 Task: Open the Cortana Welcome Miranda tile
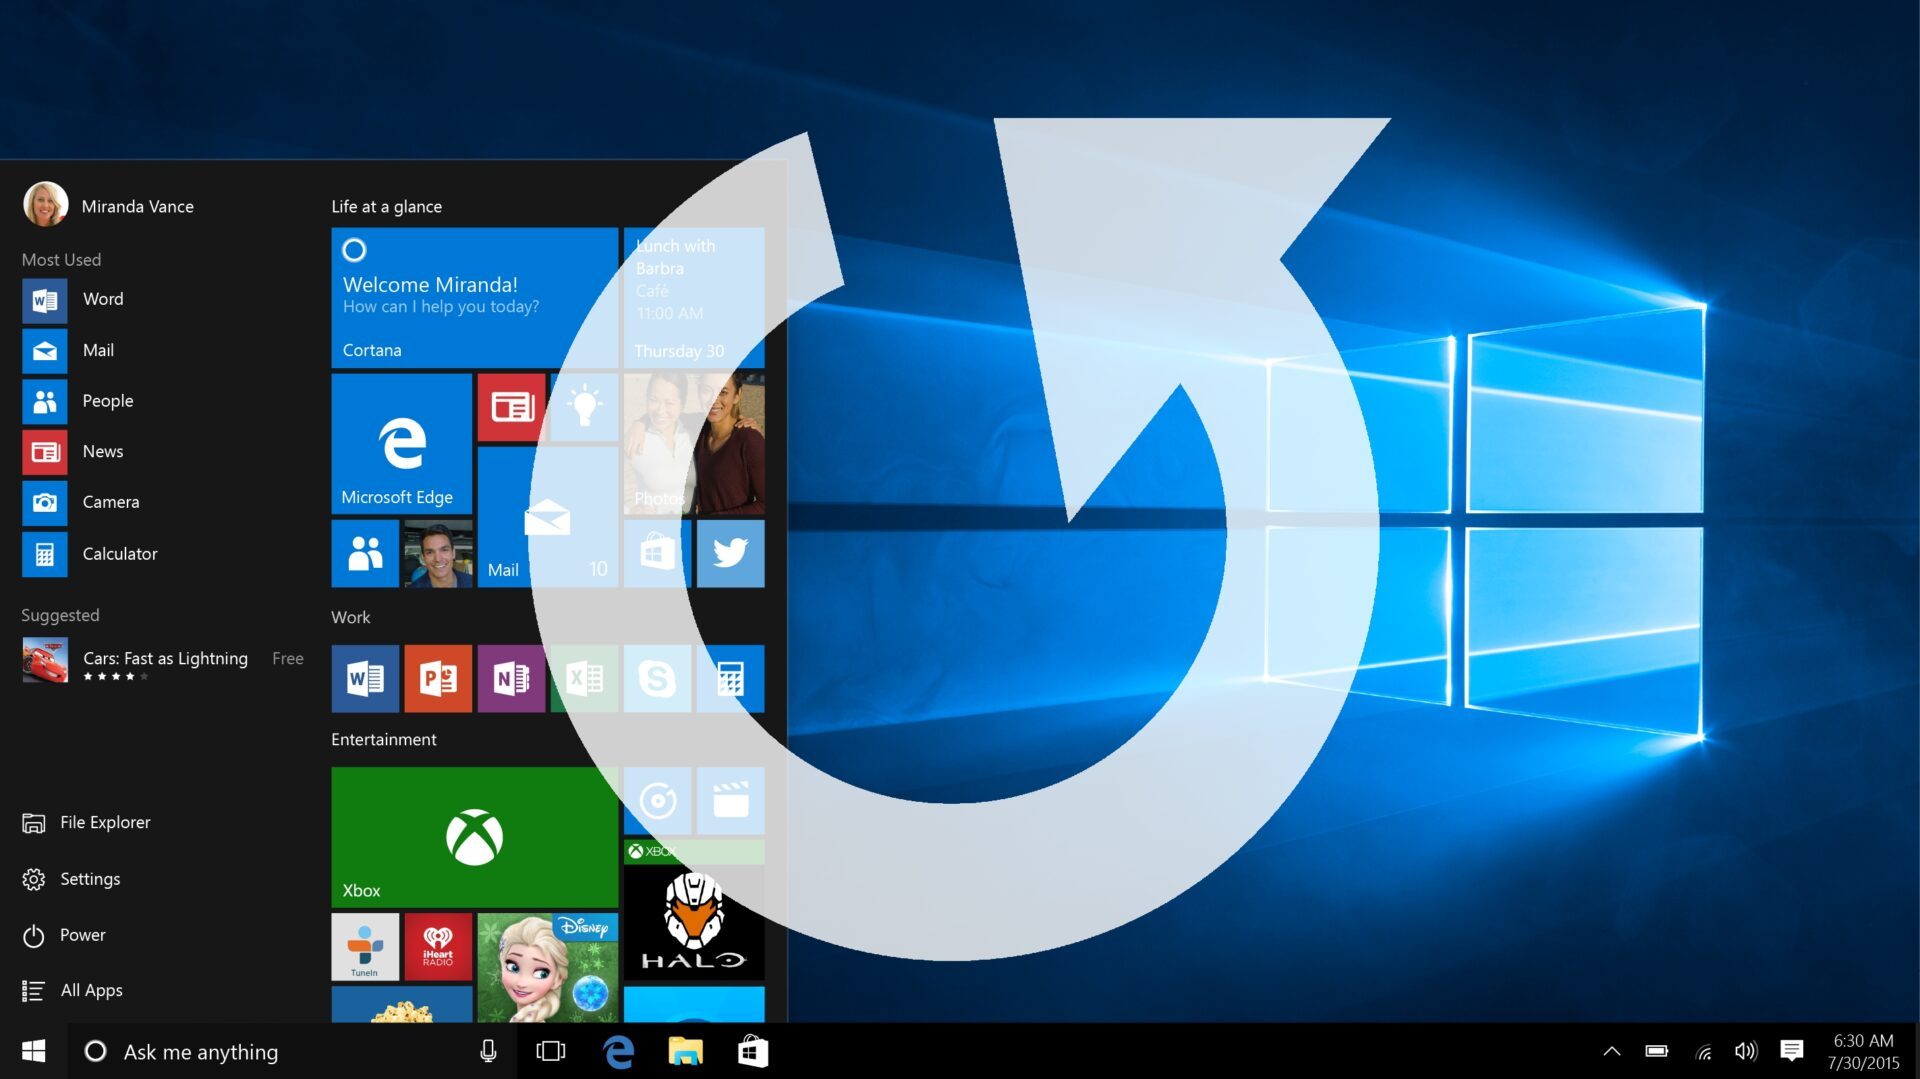(474, 298)
